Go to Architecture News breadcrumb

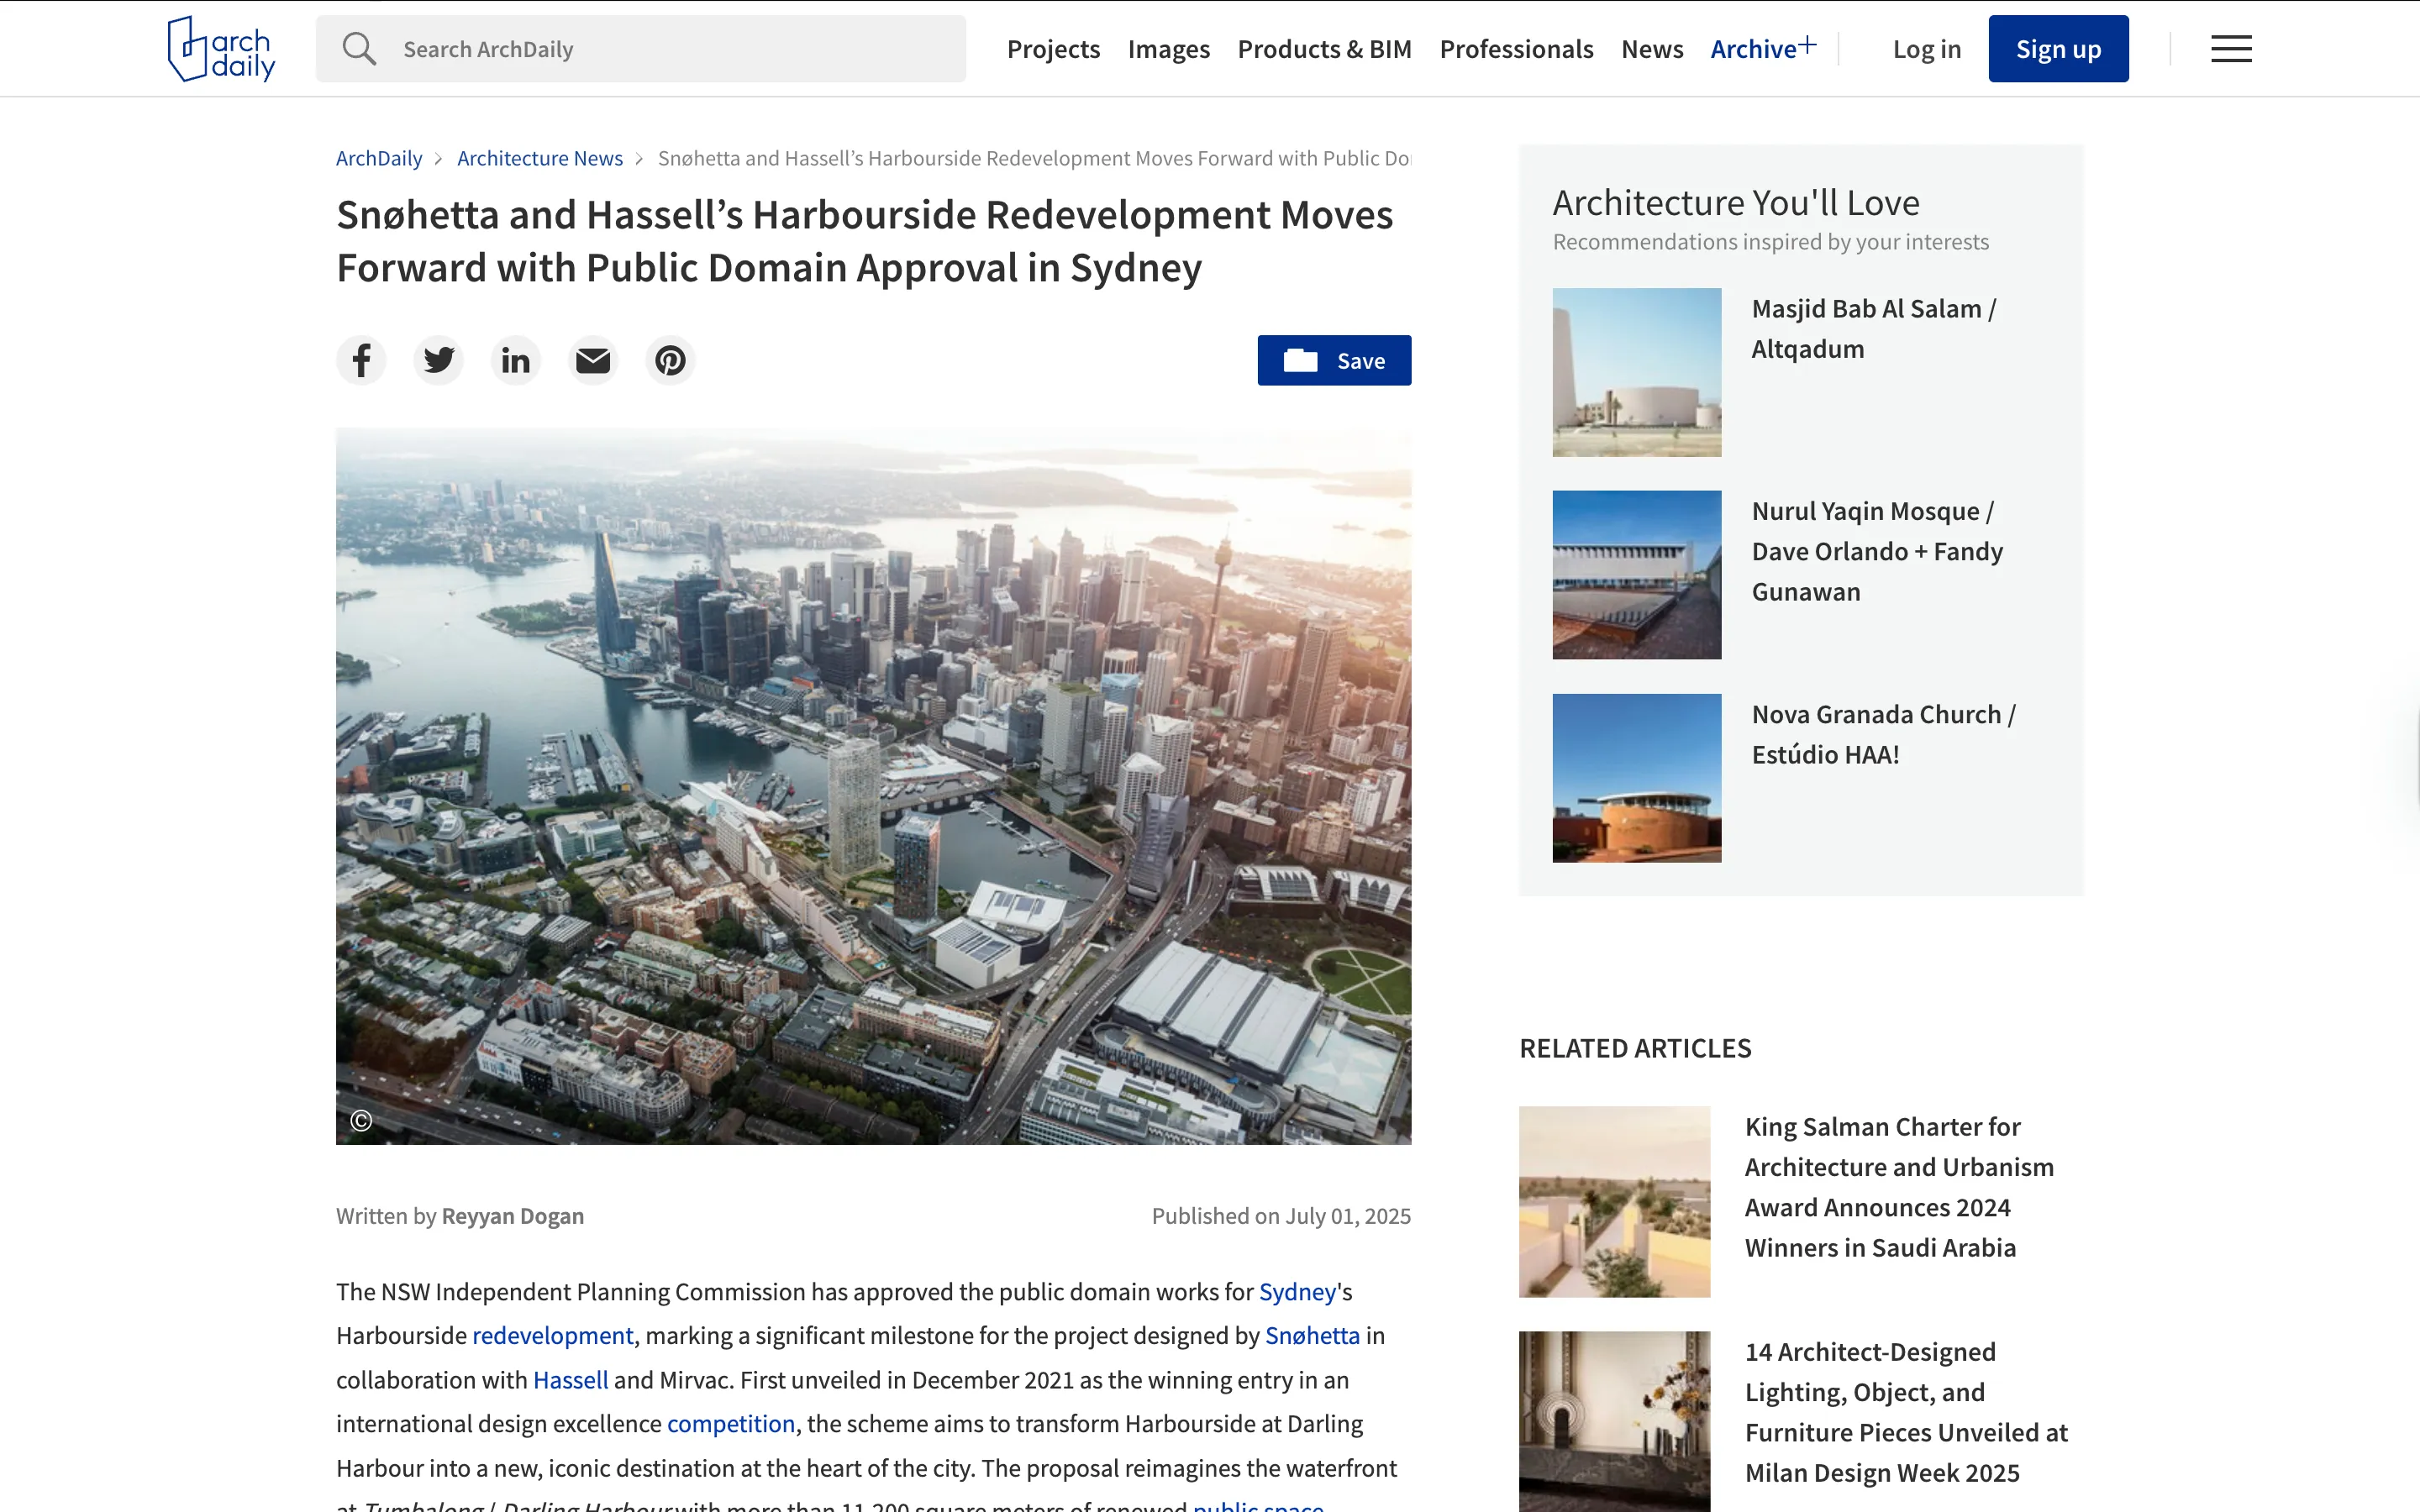coord(540,158)
